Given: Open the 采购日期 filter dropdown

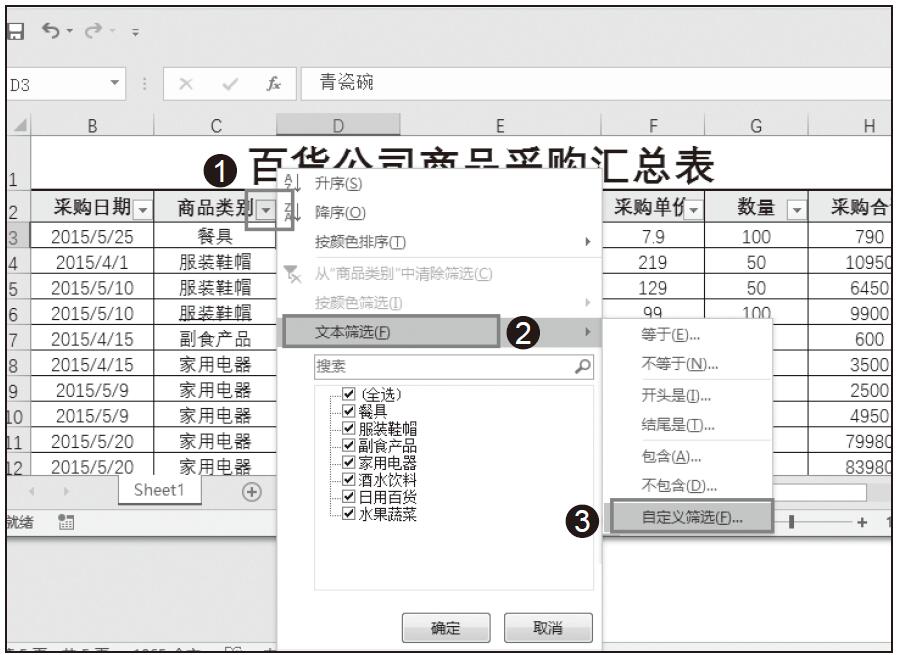Looking at the screenshot, I should (142, 208).
